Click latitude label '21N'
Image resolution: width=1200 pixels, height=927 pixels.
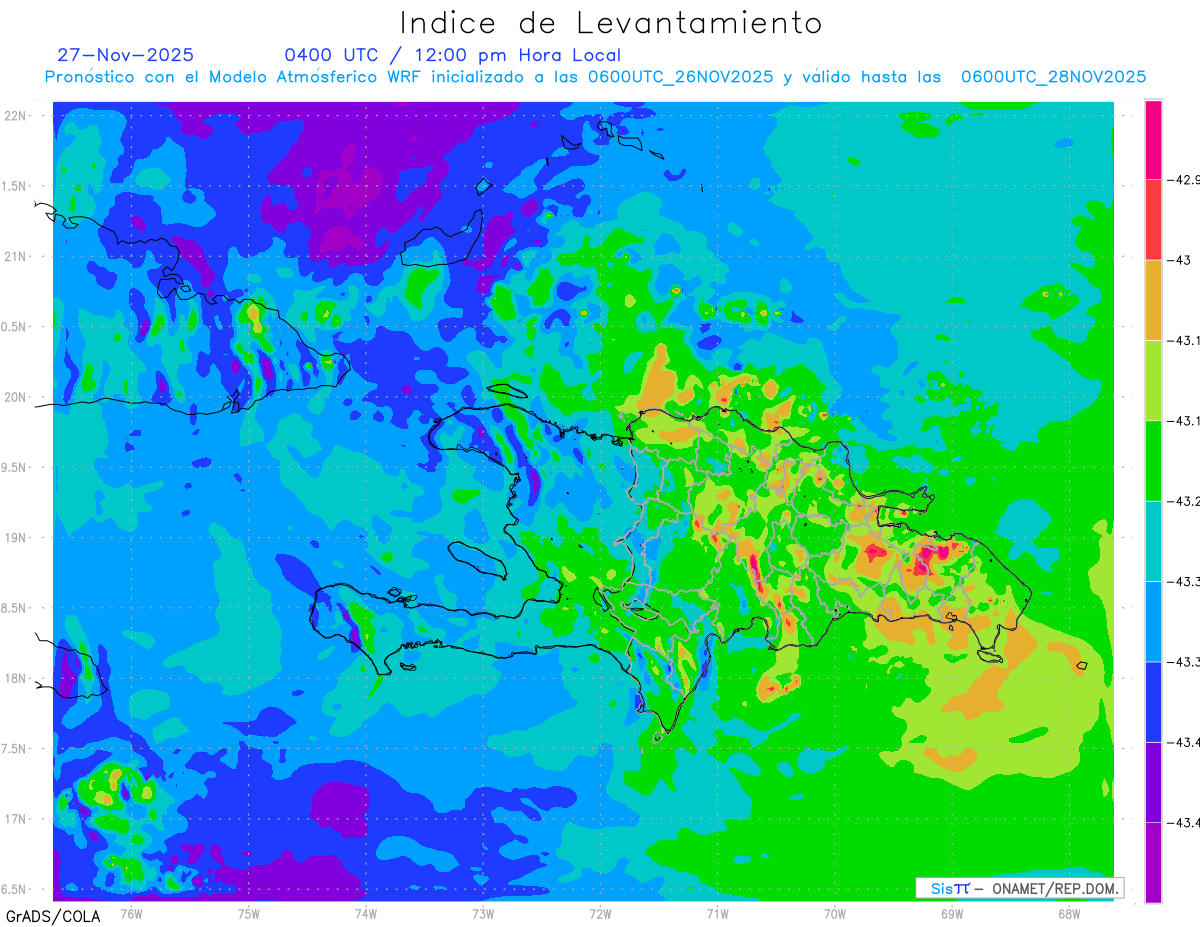[x=16, y=256]
